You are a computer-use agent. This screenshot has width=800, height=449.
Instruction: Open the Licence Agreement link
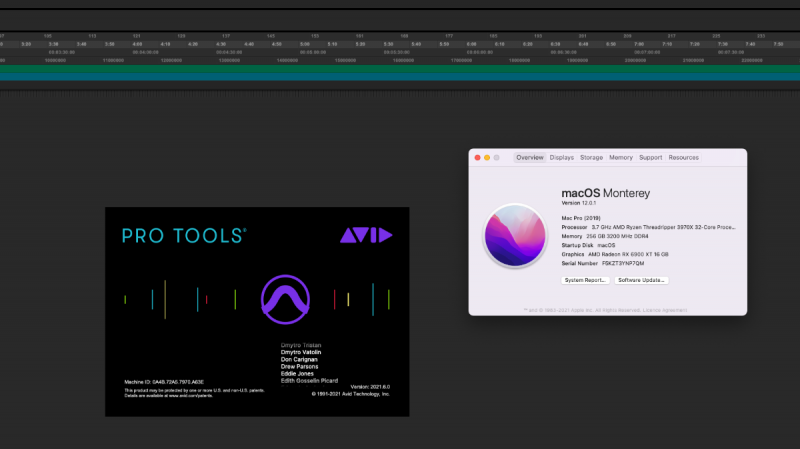[667, 310]
